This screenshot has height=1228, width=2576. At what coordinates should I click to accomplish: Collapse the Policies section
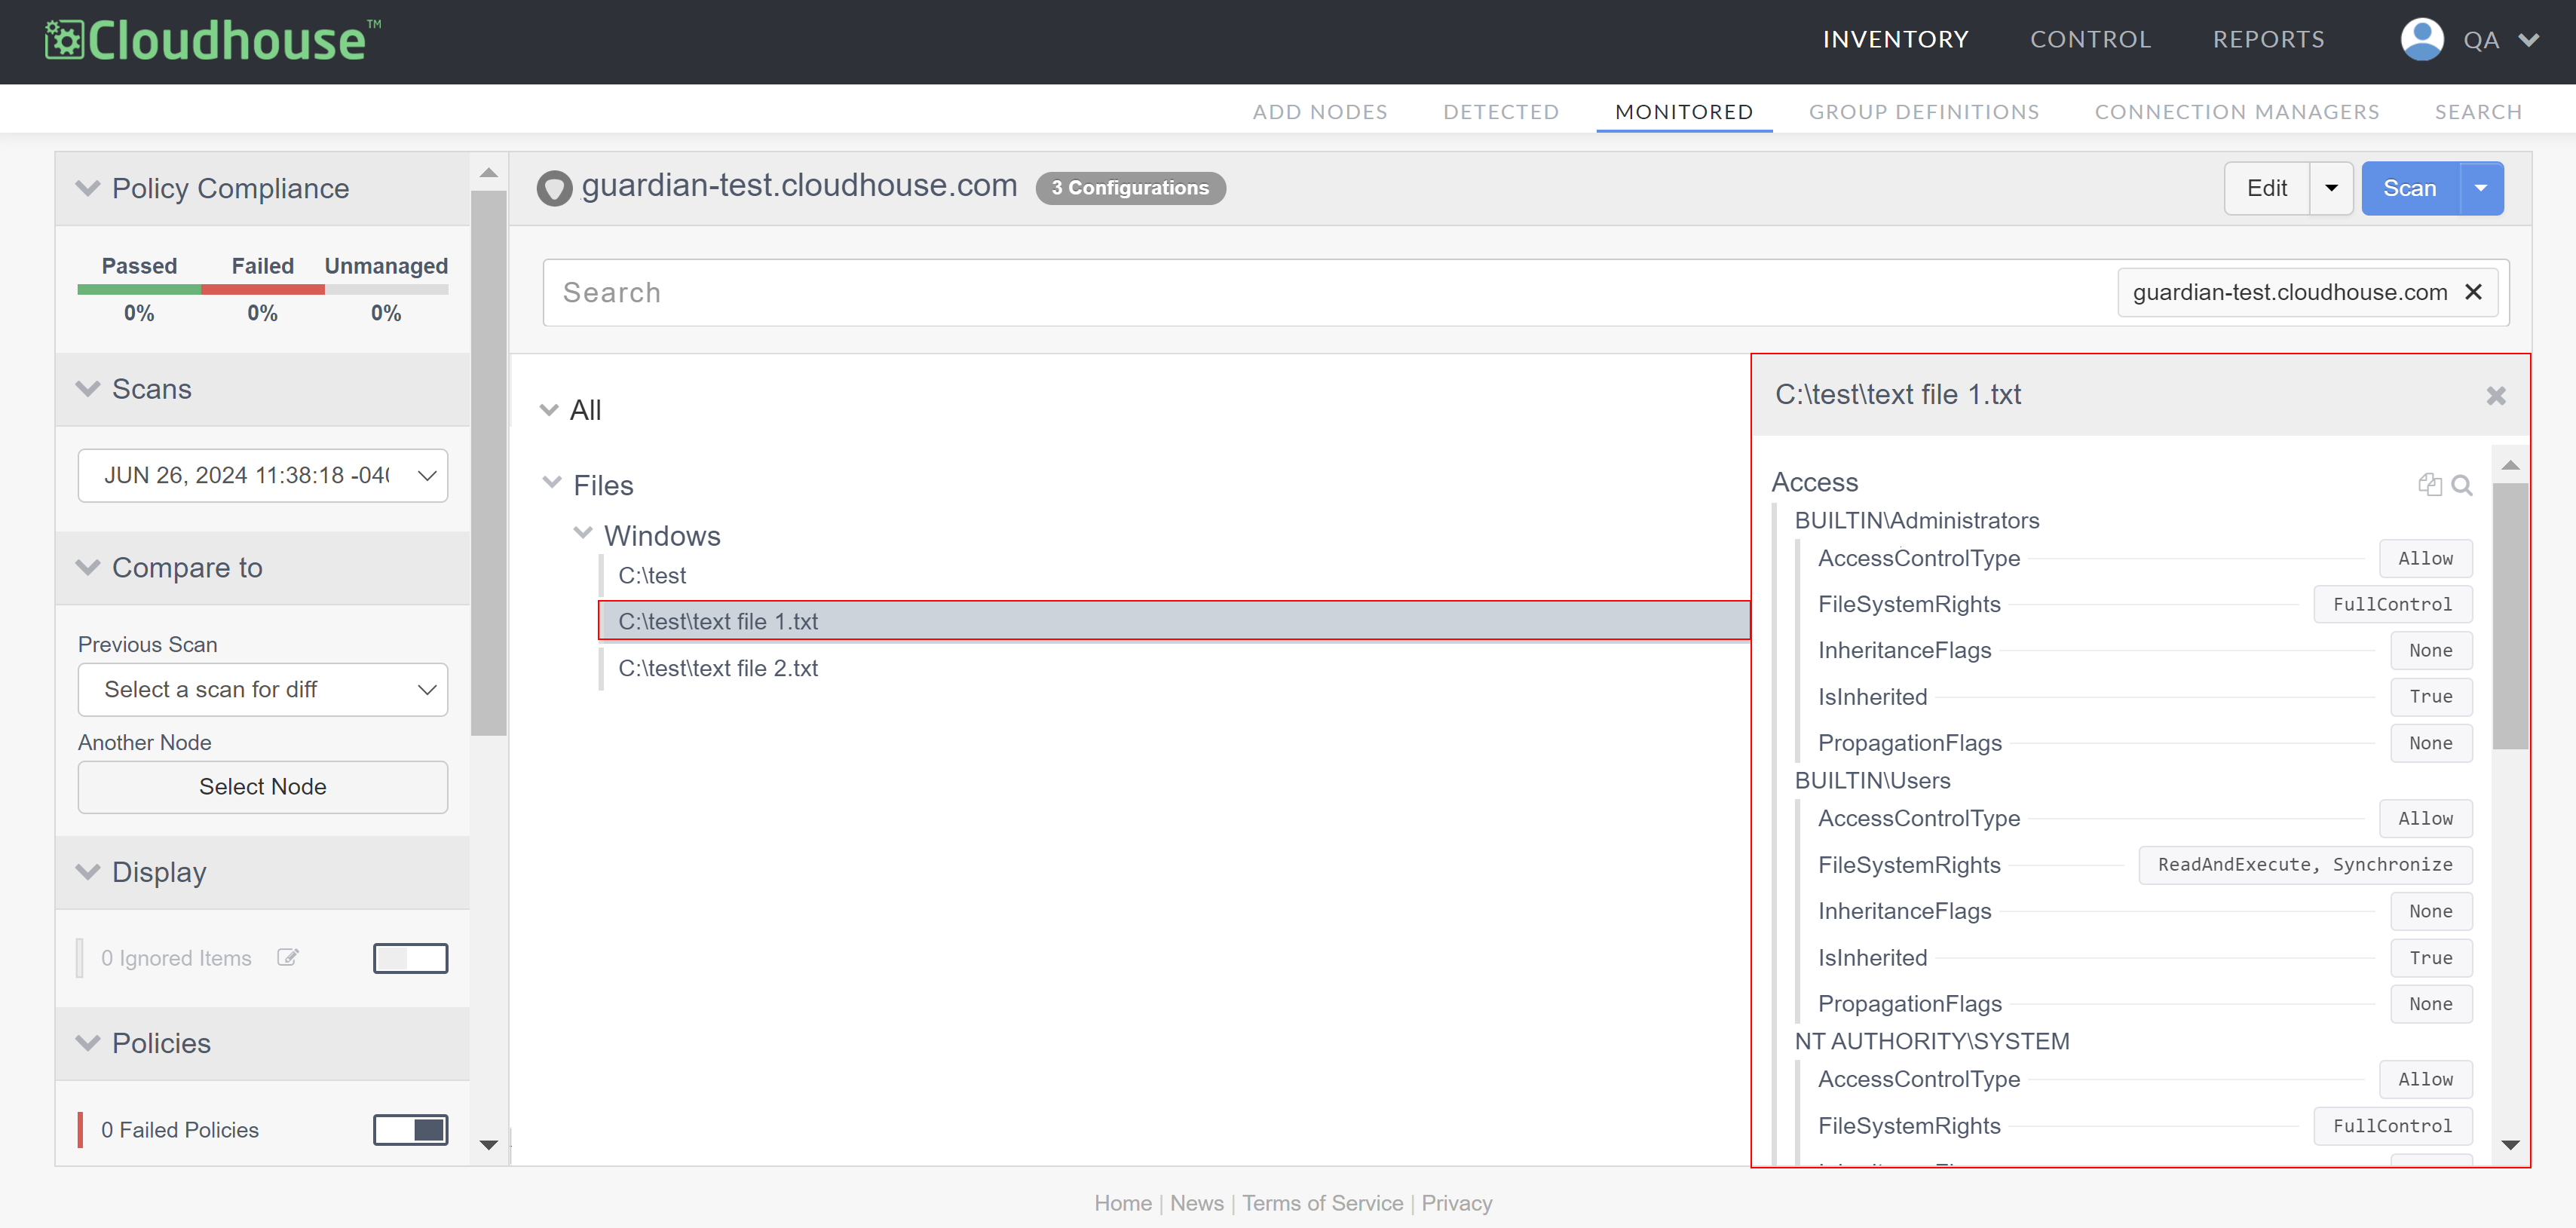(x=88, y=1043)
